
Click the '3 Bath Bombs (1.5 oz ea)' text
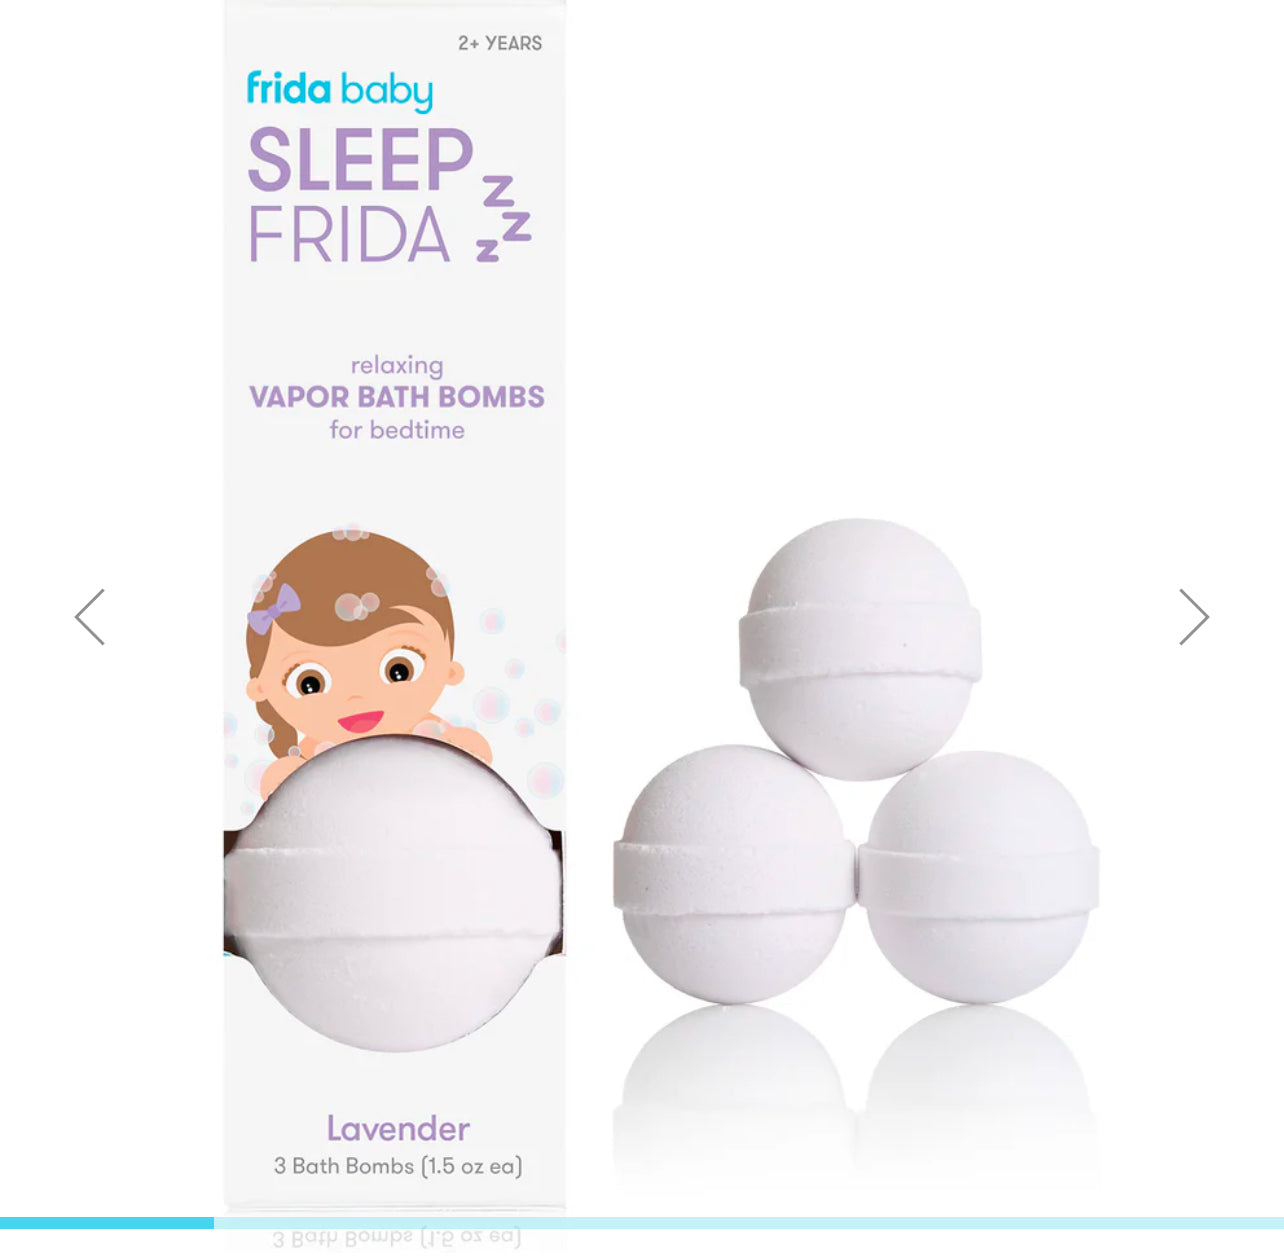pos(398,1166)
